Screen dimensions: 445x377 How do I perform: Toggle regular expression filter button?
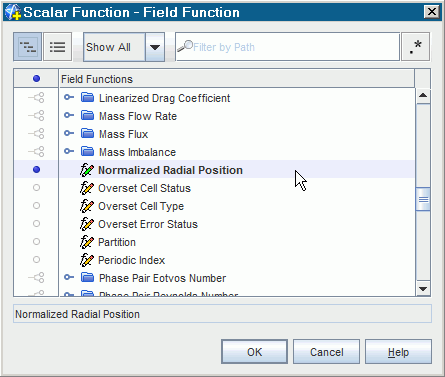415,47
